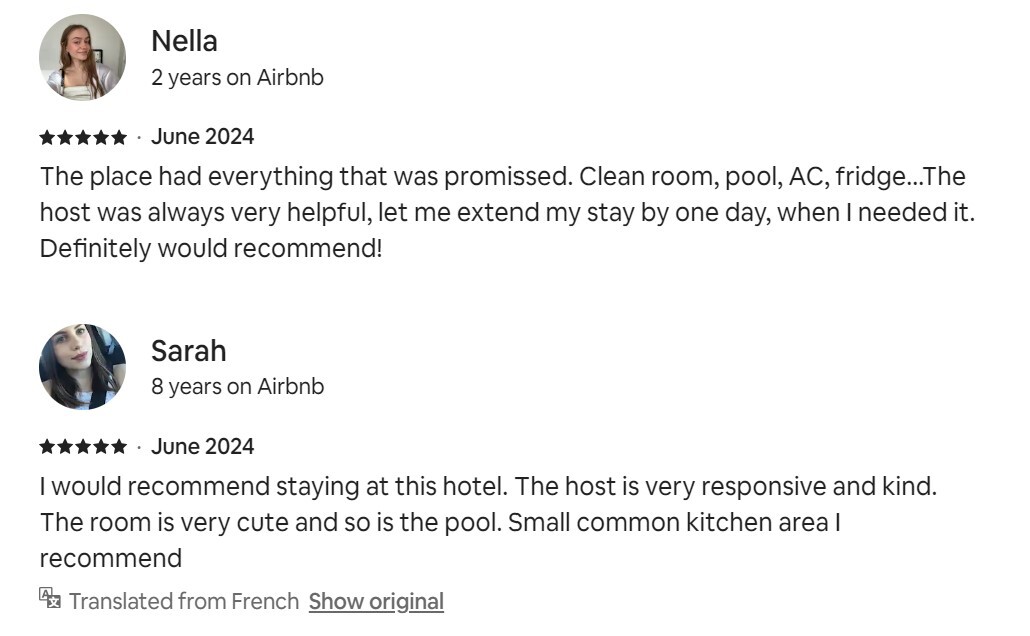
Task: Click the translation icon under Sarah's review
Action: coord(50,599)
